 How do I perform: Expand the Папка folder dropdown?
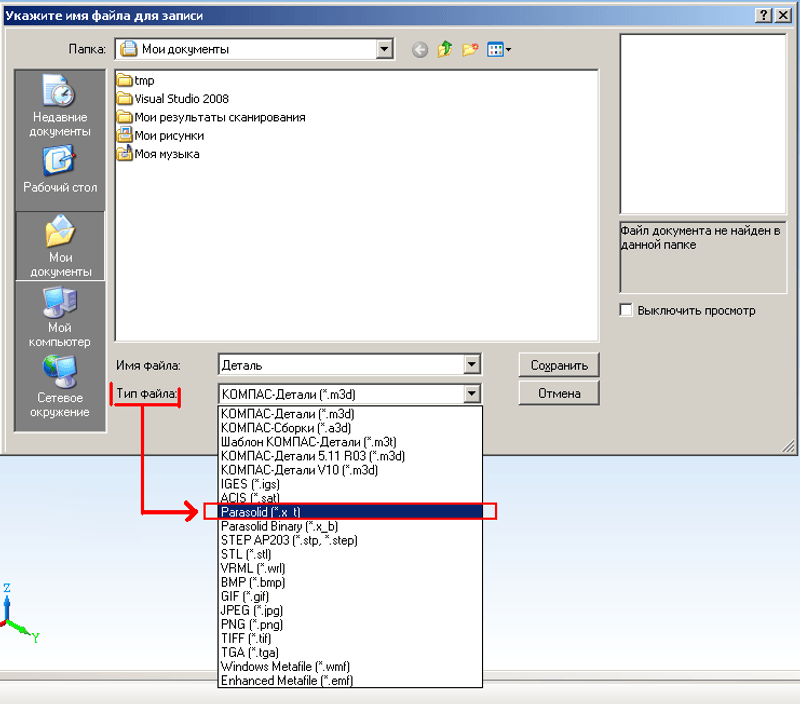pyautogui.click(x=384, y=49)
